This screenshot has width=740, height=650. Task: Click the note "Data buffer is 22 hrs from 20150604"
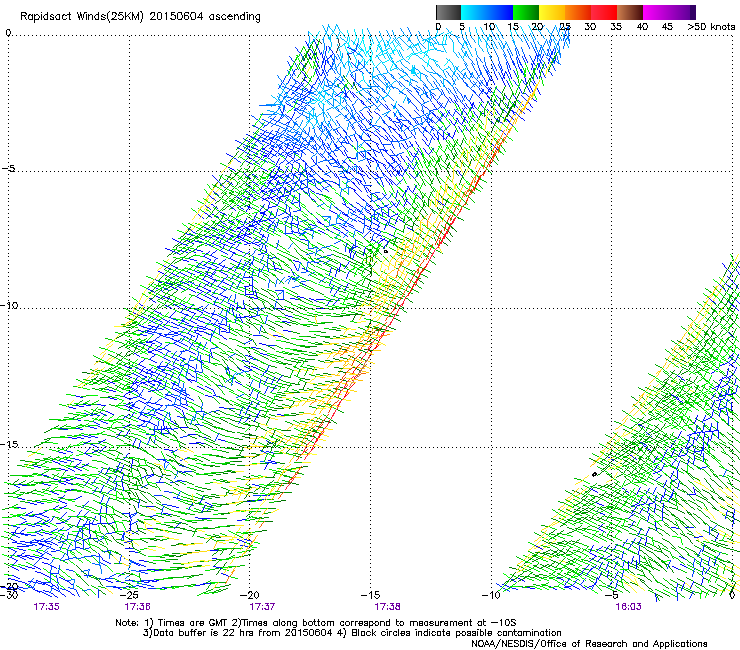[x=243, y=633]
